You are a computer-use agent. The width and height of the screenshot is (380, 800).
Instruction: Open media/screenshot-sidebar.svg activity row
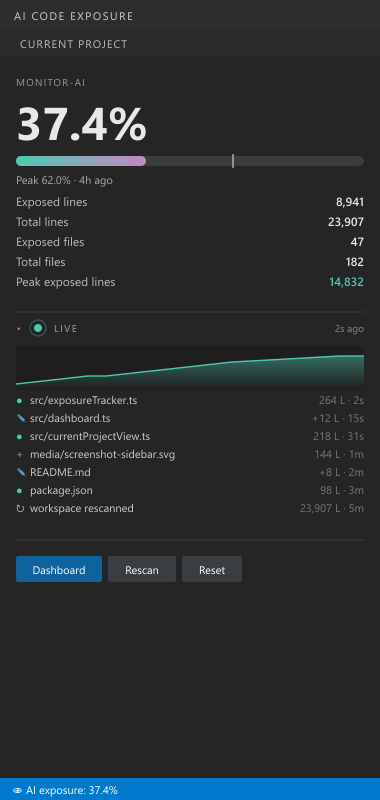190,455
